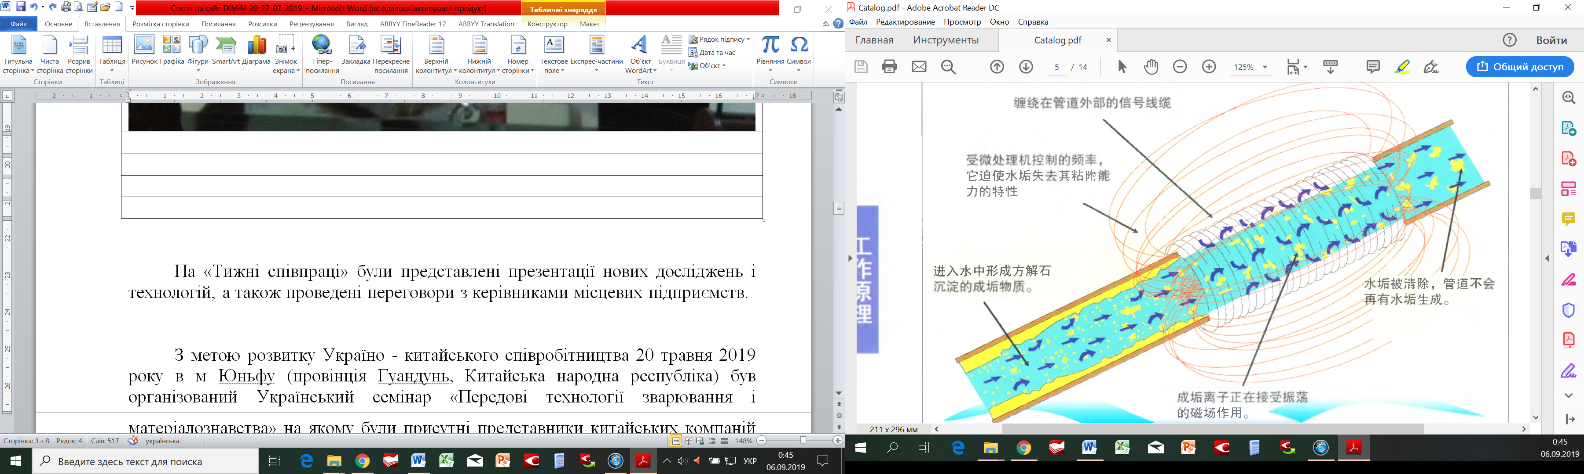Add a comment sticky note in Acrobat

coord(1373,66)
